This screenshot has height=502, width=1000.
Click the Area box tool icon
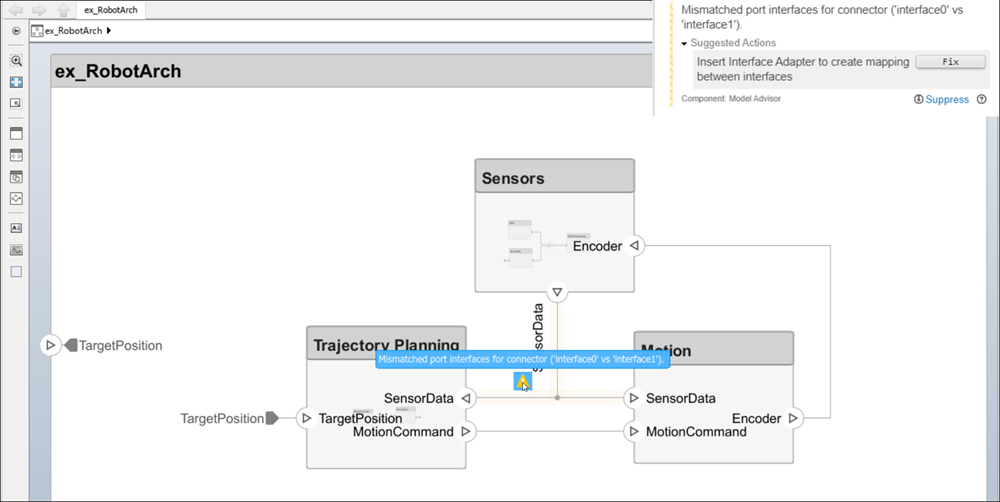click(x=16, y=271)
